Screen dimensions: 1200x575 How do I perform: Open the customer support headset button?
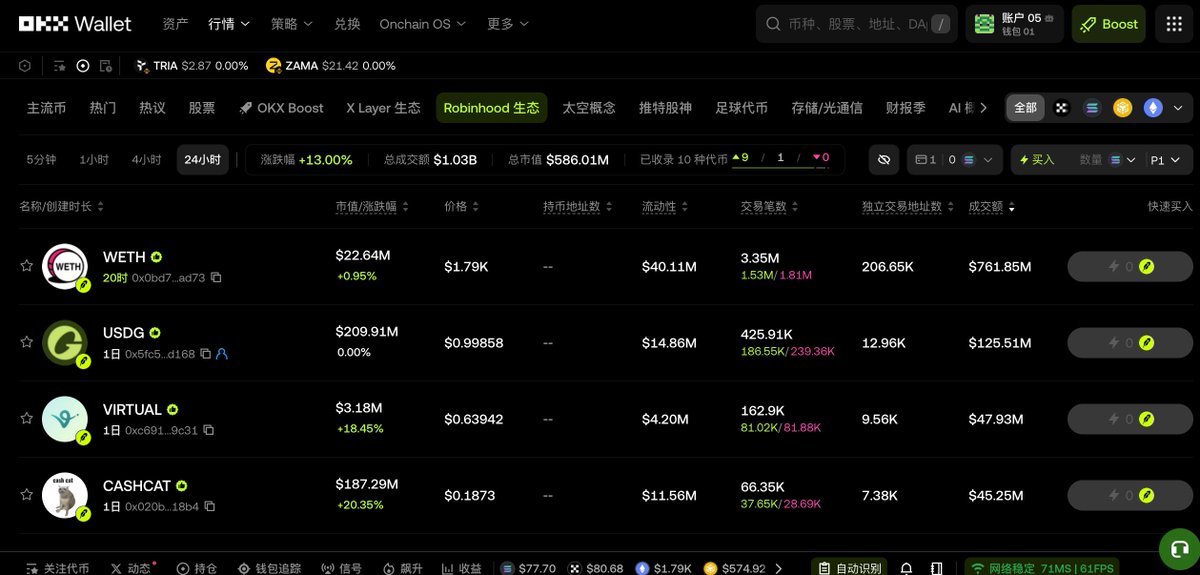(x=1178, y=550)
